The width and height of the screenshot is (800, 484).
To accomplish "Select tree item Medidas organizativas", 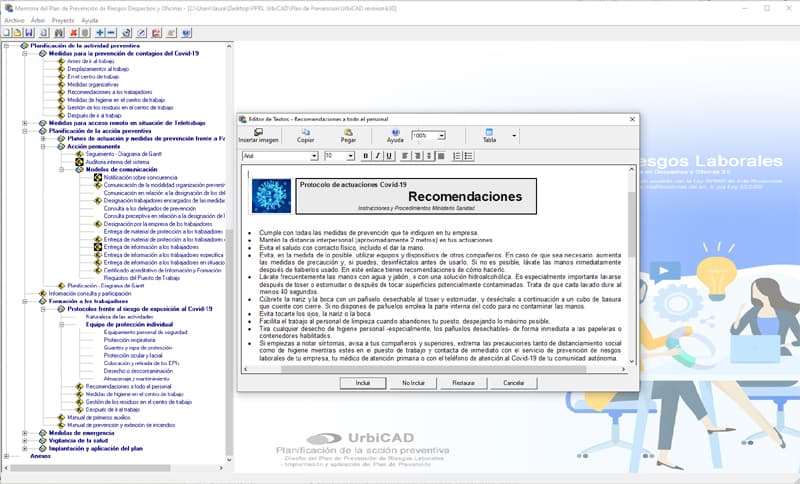I will tap(93, 85).
